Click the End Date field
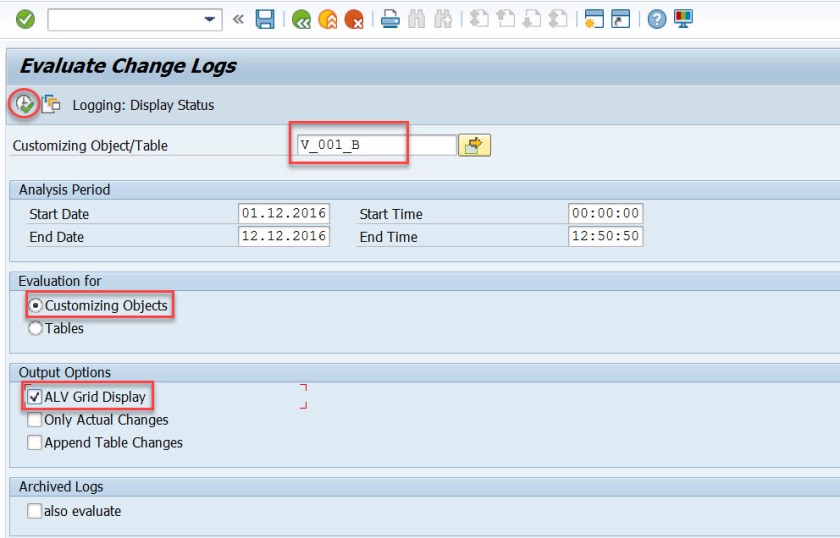The image size is (840, 538). pyautogui.click(x=284, y=236)
